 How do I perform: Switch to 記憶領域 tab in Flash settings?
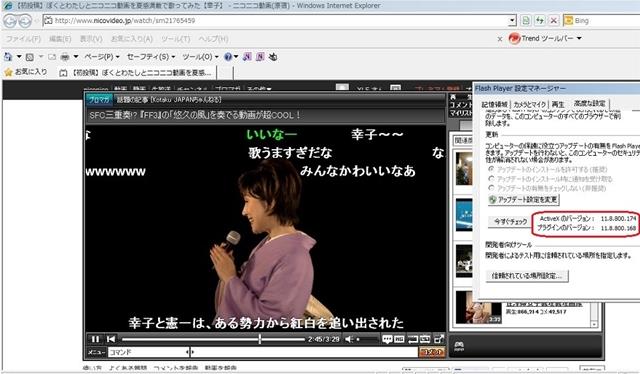pos(494,105)
